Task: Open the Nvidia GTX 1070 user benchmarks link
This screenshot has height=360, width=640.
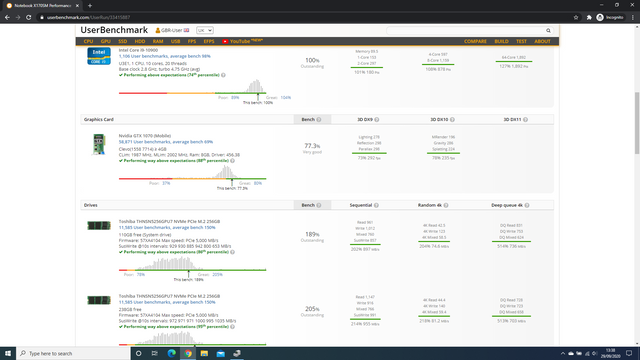Action: (x=166, y=142)
